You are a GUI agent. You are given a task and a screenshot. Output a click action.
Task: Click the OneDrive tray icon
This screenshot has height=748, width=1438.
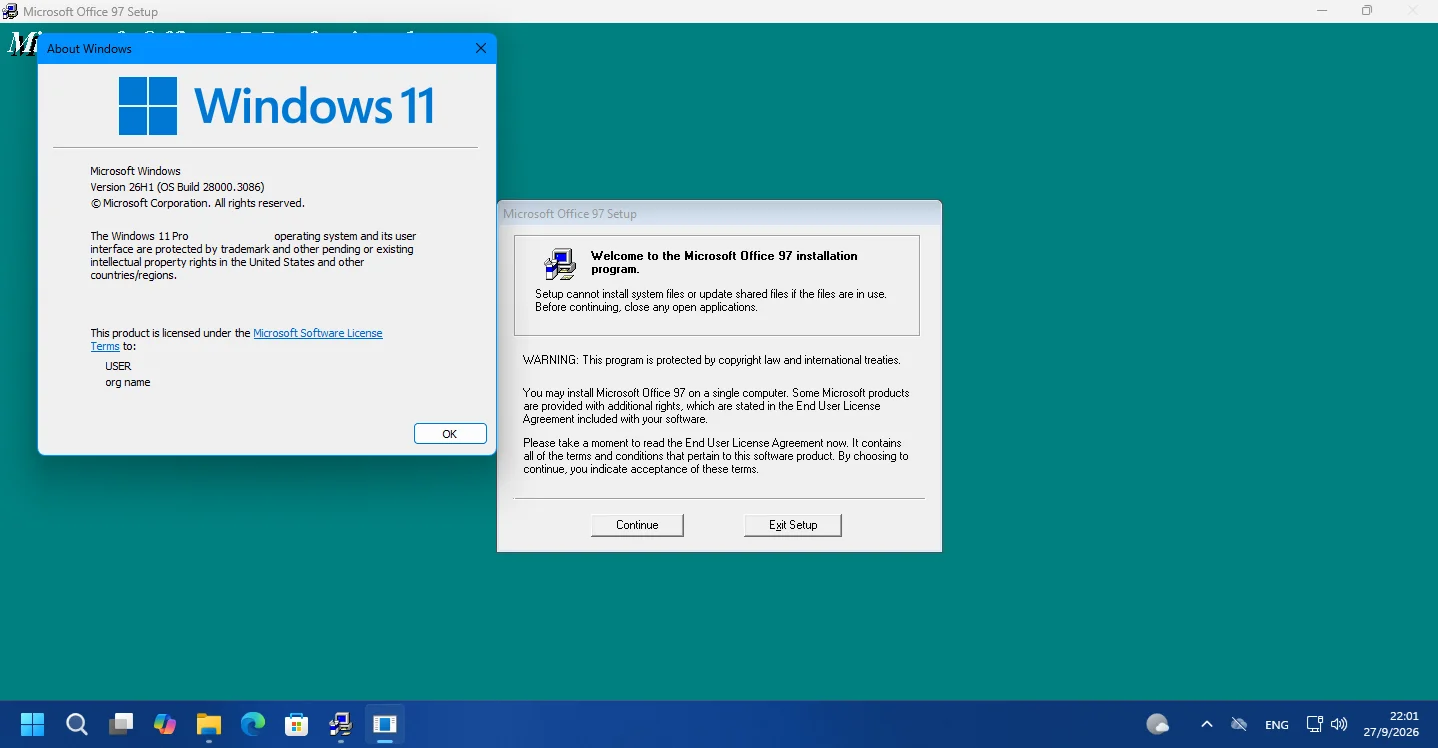(1239, 724)
